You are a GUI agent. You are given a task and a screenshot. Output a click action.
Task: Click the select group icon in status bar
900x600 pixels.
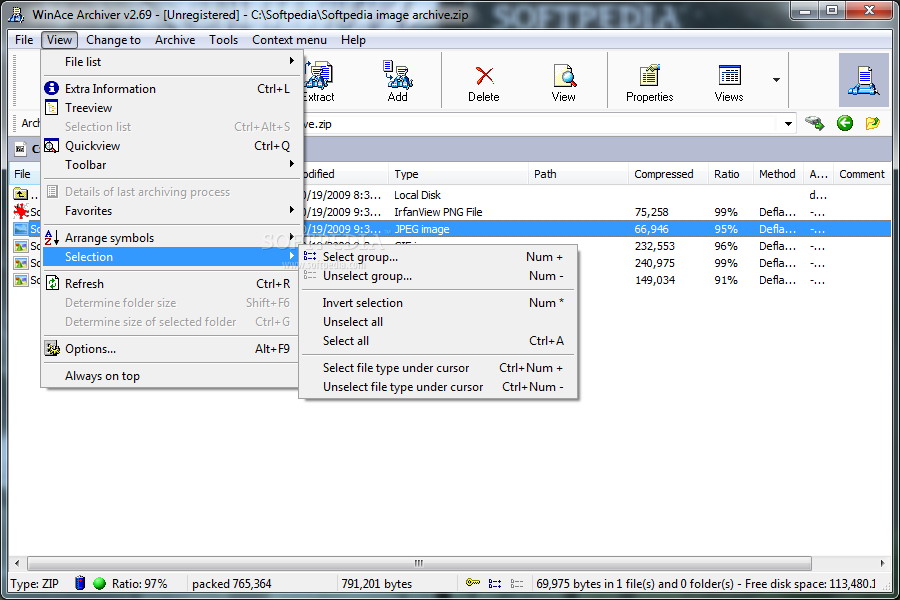click(495, 583)
